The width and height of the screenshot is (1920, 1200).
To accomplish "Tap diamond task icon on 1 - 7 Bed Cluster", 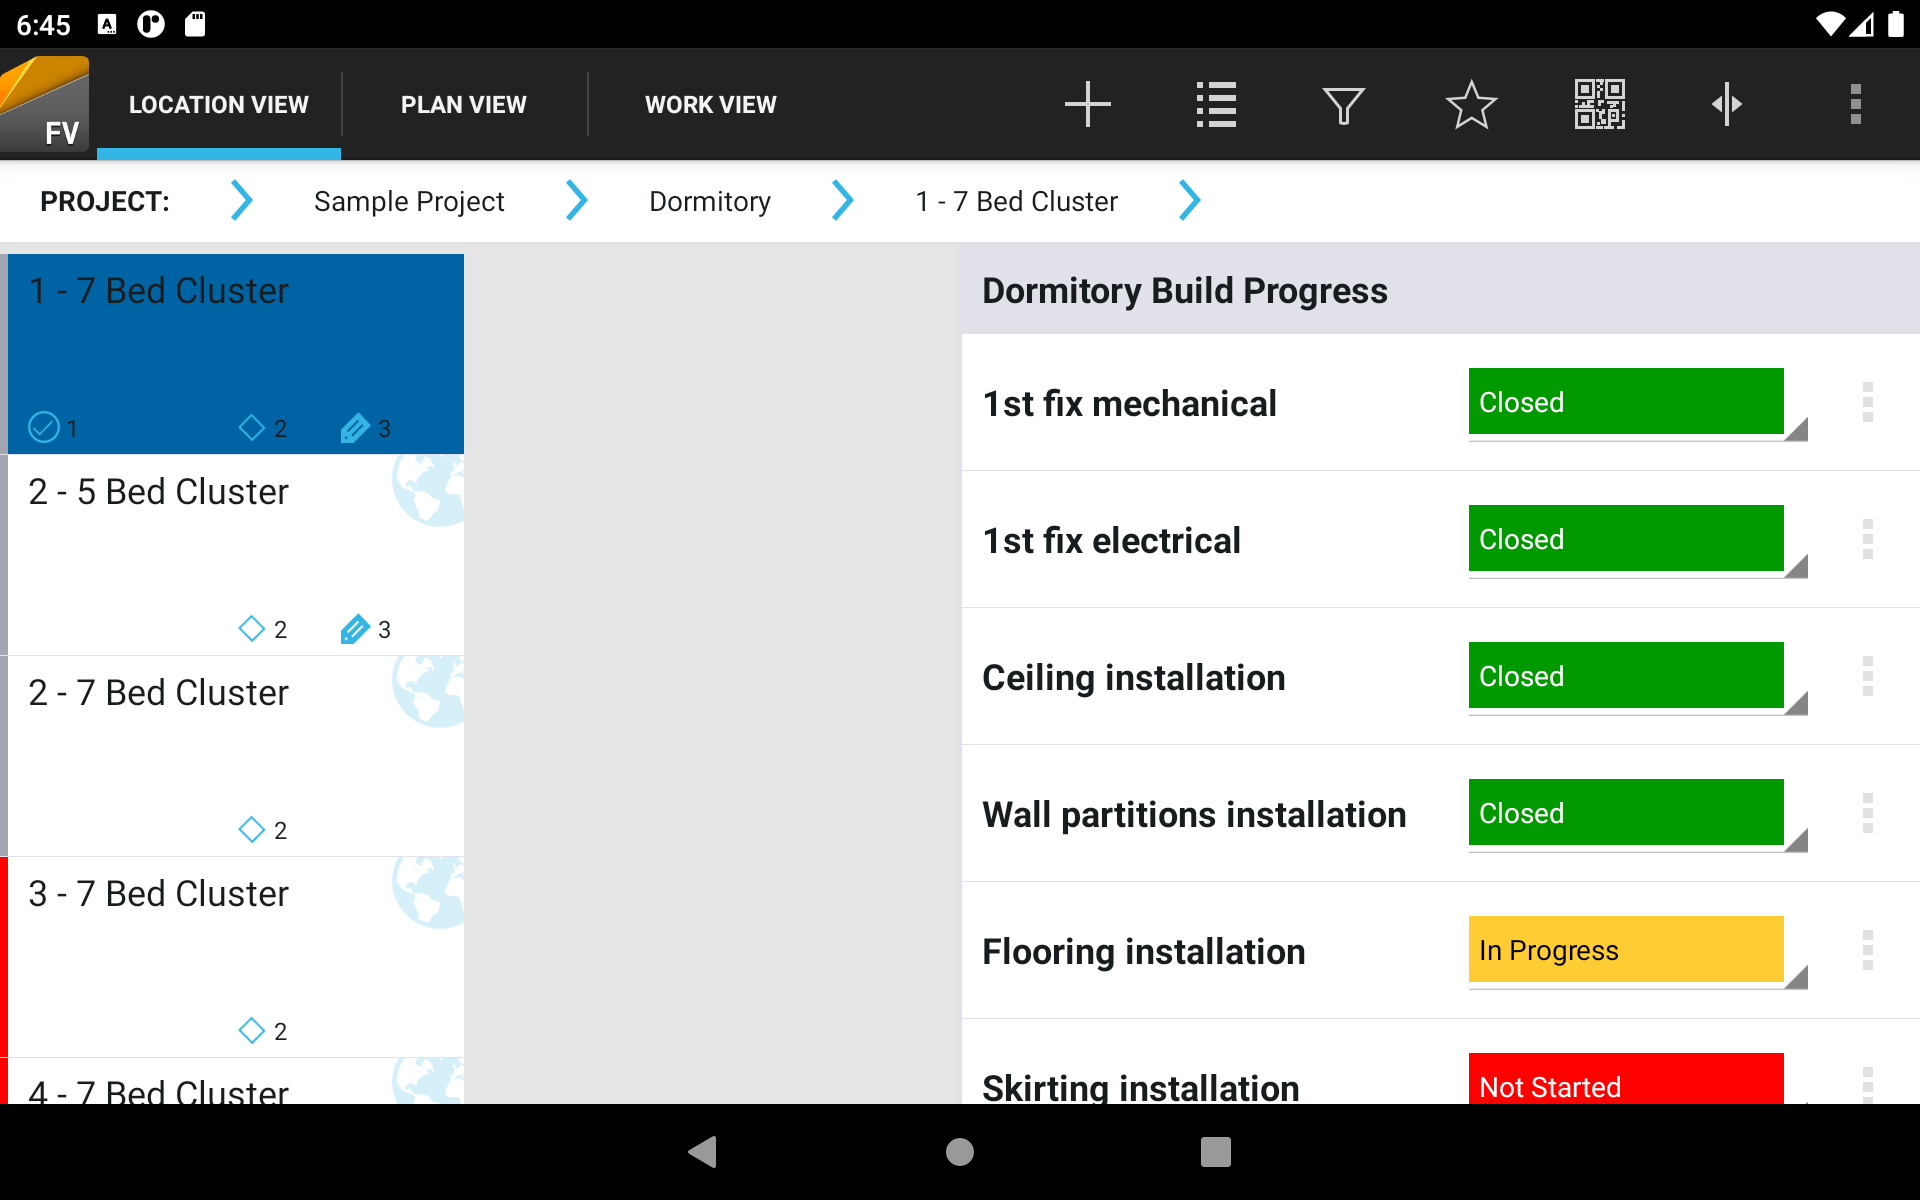I will pos(252,428).
